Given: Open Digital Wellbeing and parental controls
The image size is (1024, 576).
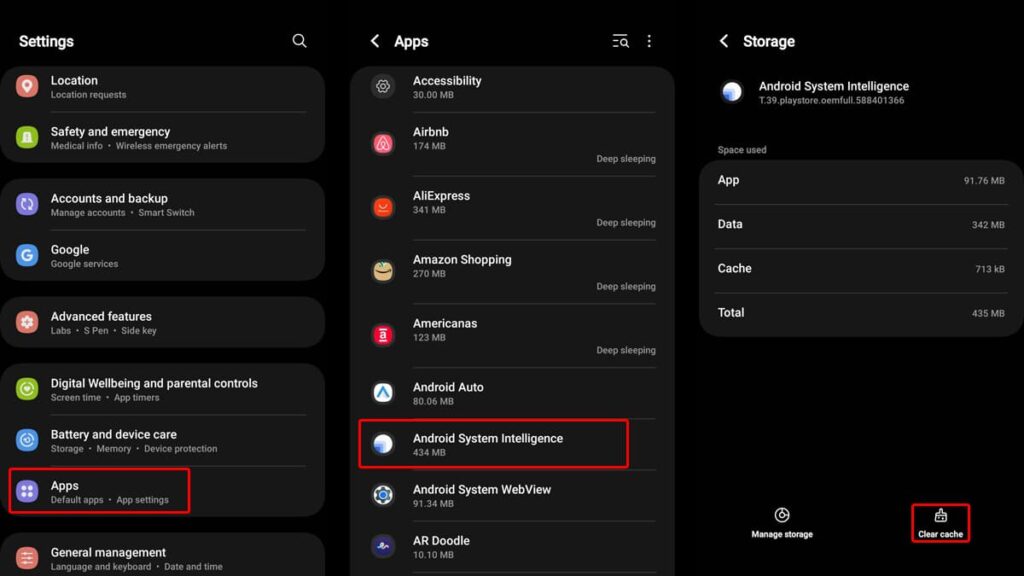Looking at the screenshot, I should pos(162,389).
